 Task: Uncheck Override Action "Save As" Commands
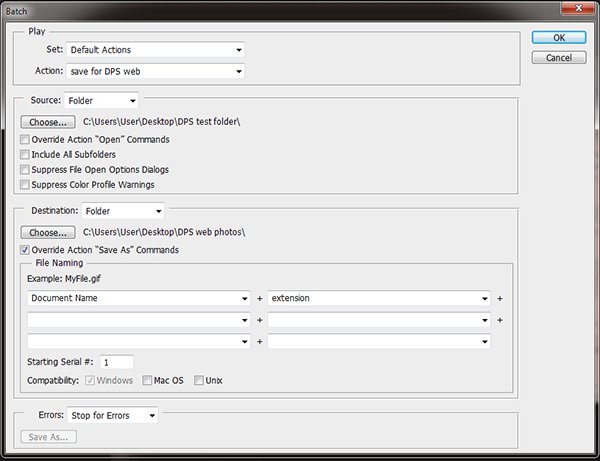[x=25, y=250]
